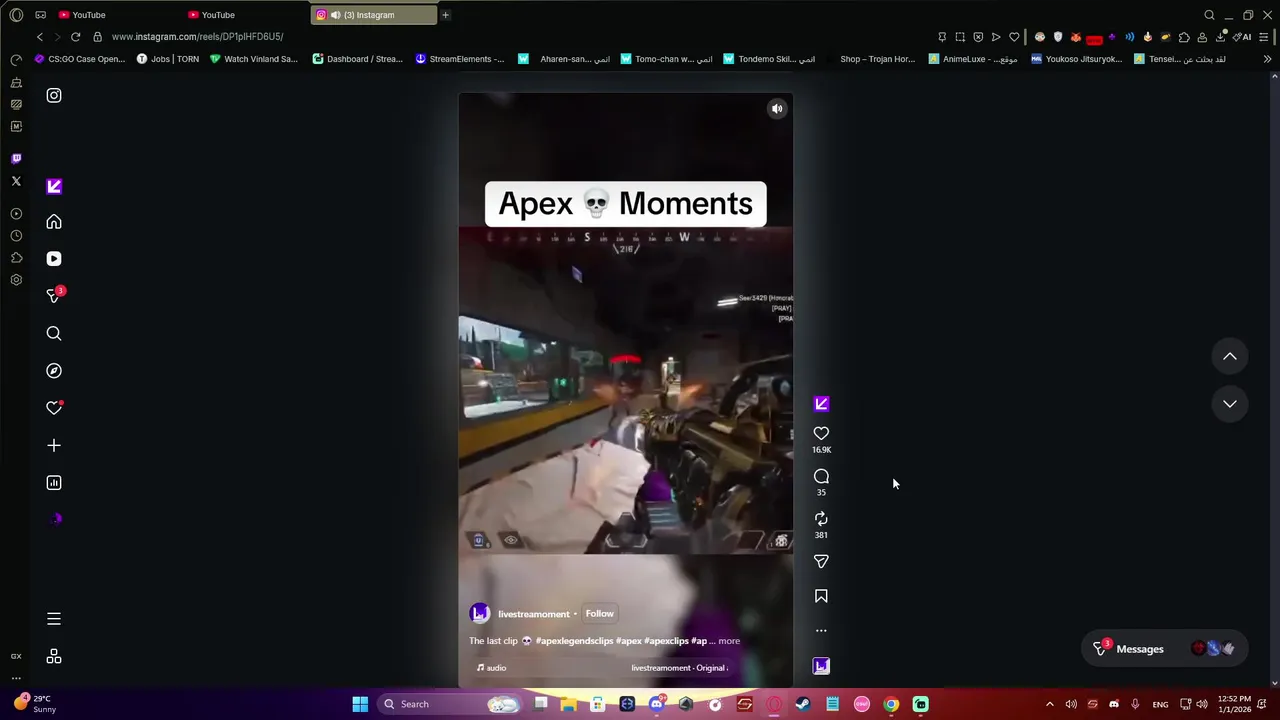Open the Instagram logo home link
This screenshot has height=720, width=1280.
(54, 96)
